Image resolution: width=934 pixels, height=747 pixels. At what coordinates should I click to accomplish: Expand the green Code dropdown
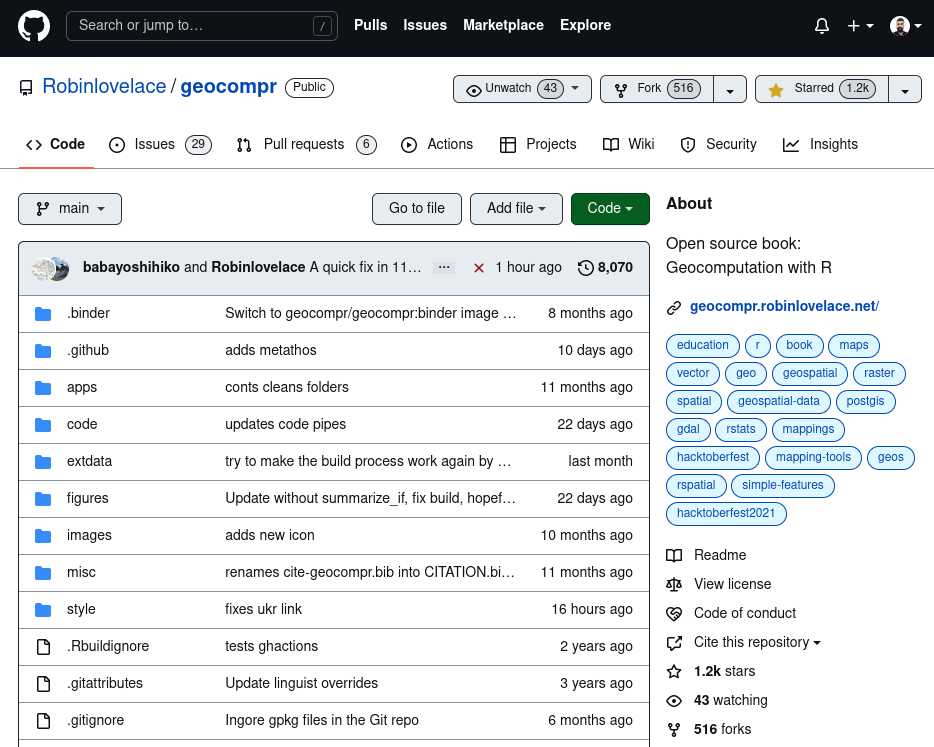click(610, 209)
